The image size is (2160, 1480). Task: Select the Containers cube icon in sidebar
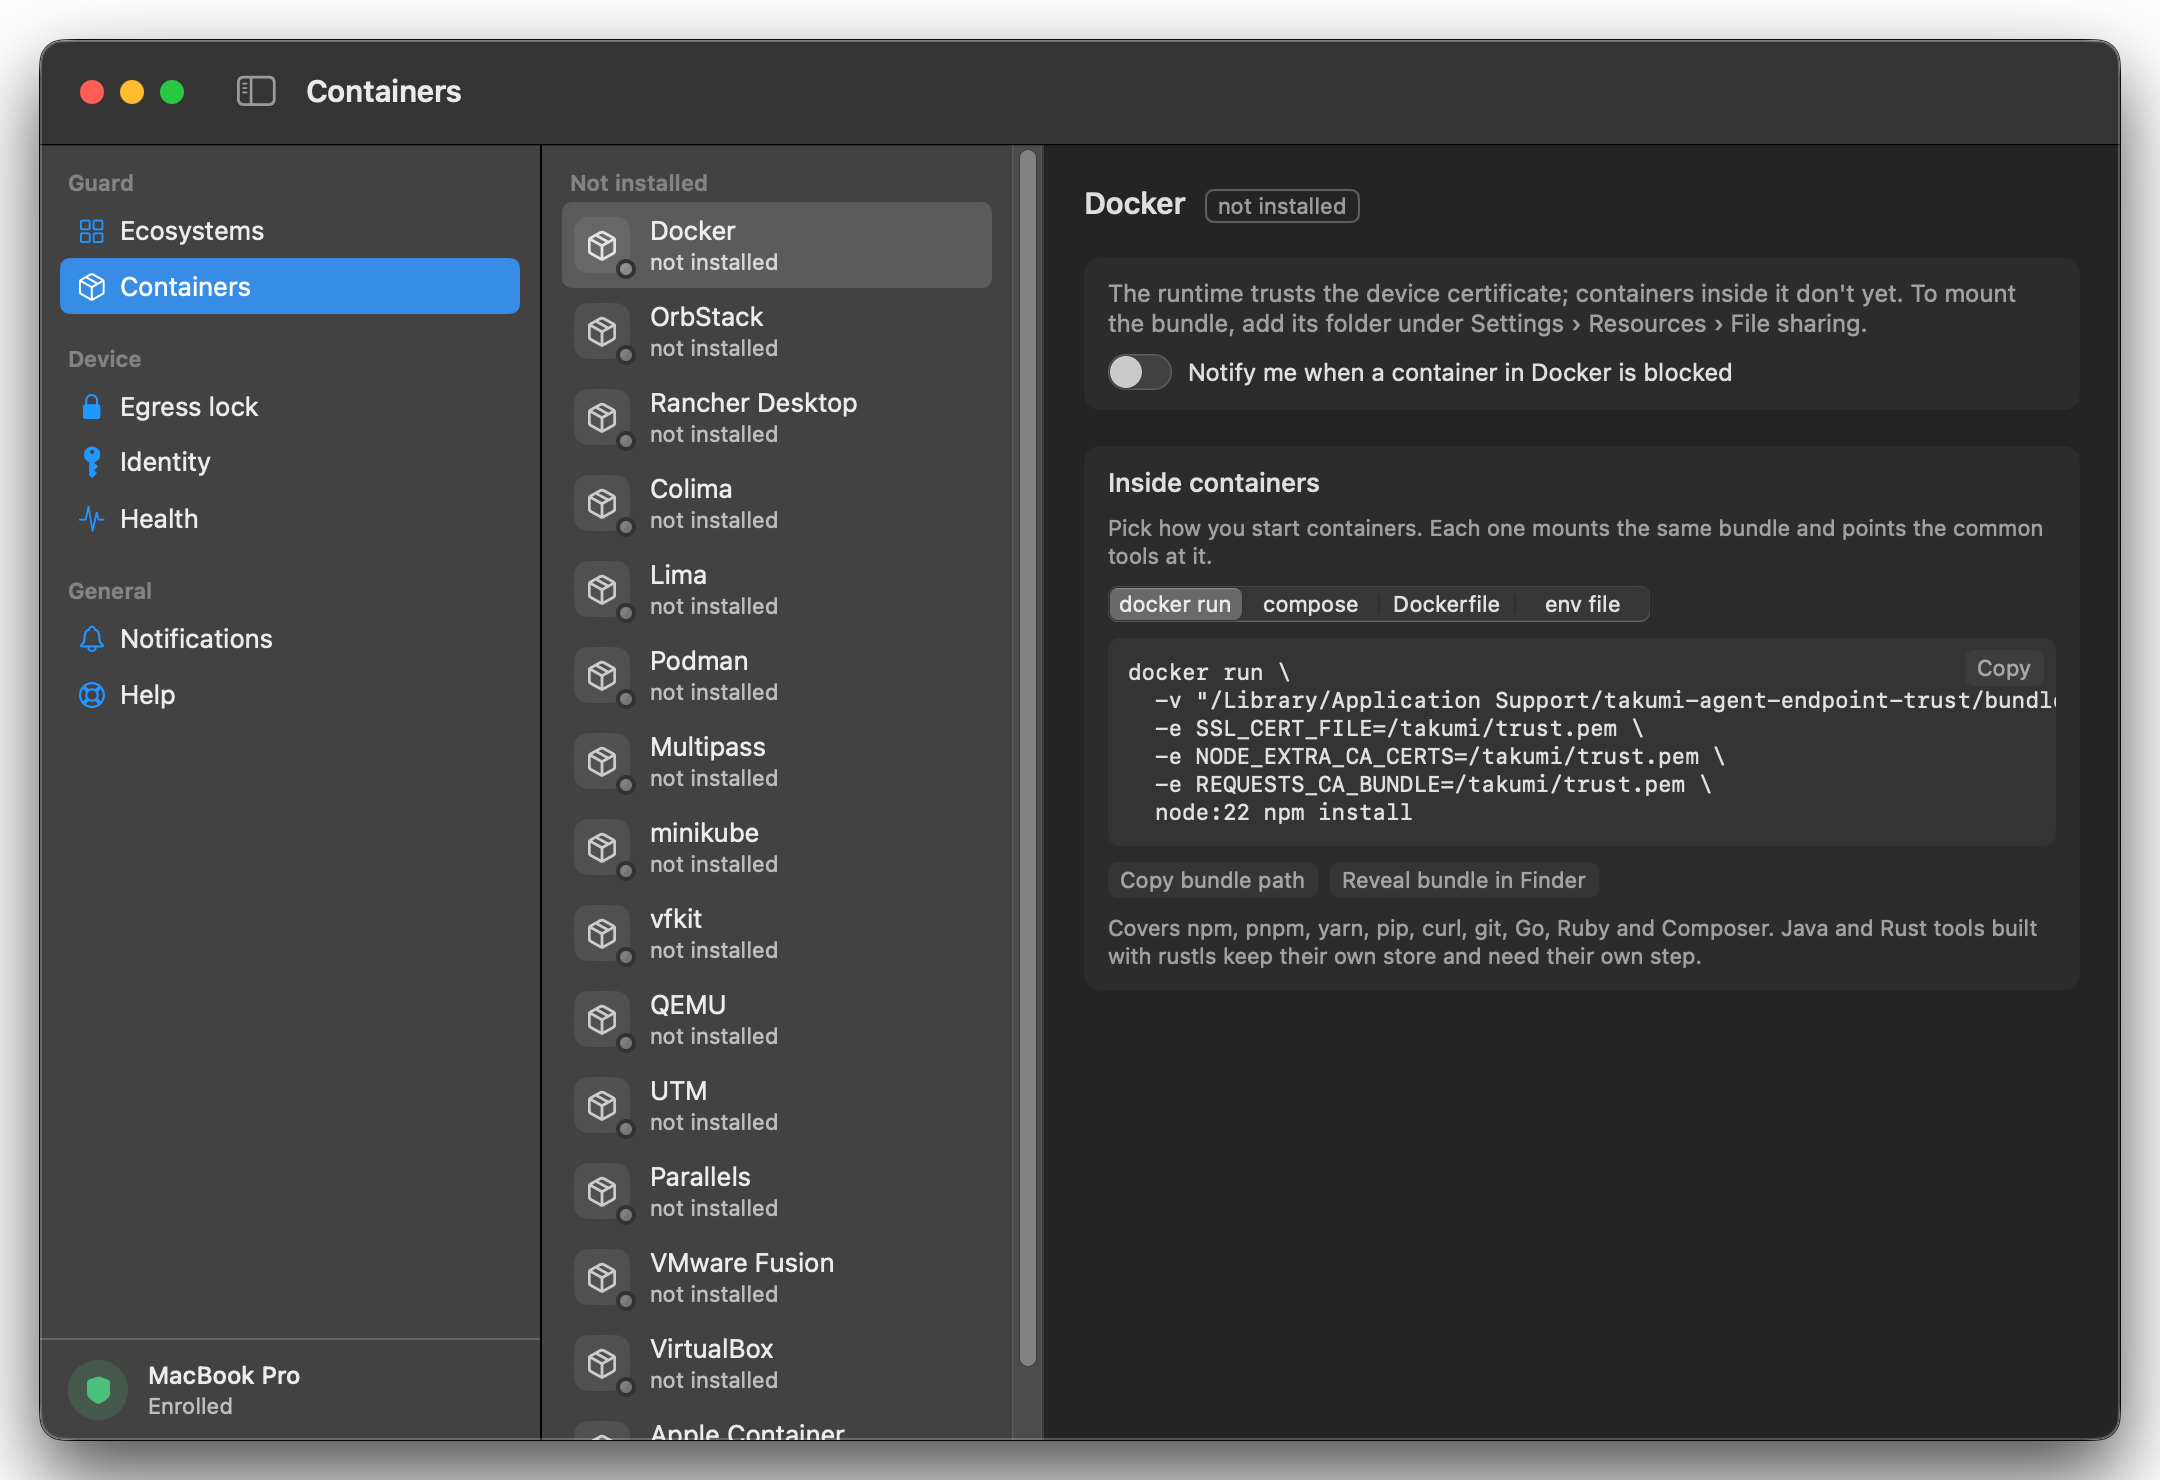91,287
